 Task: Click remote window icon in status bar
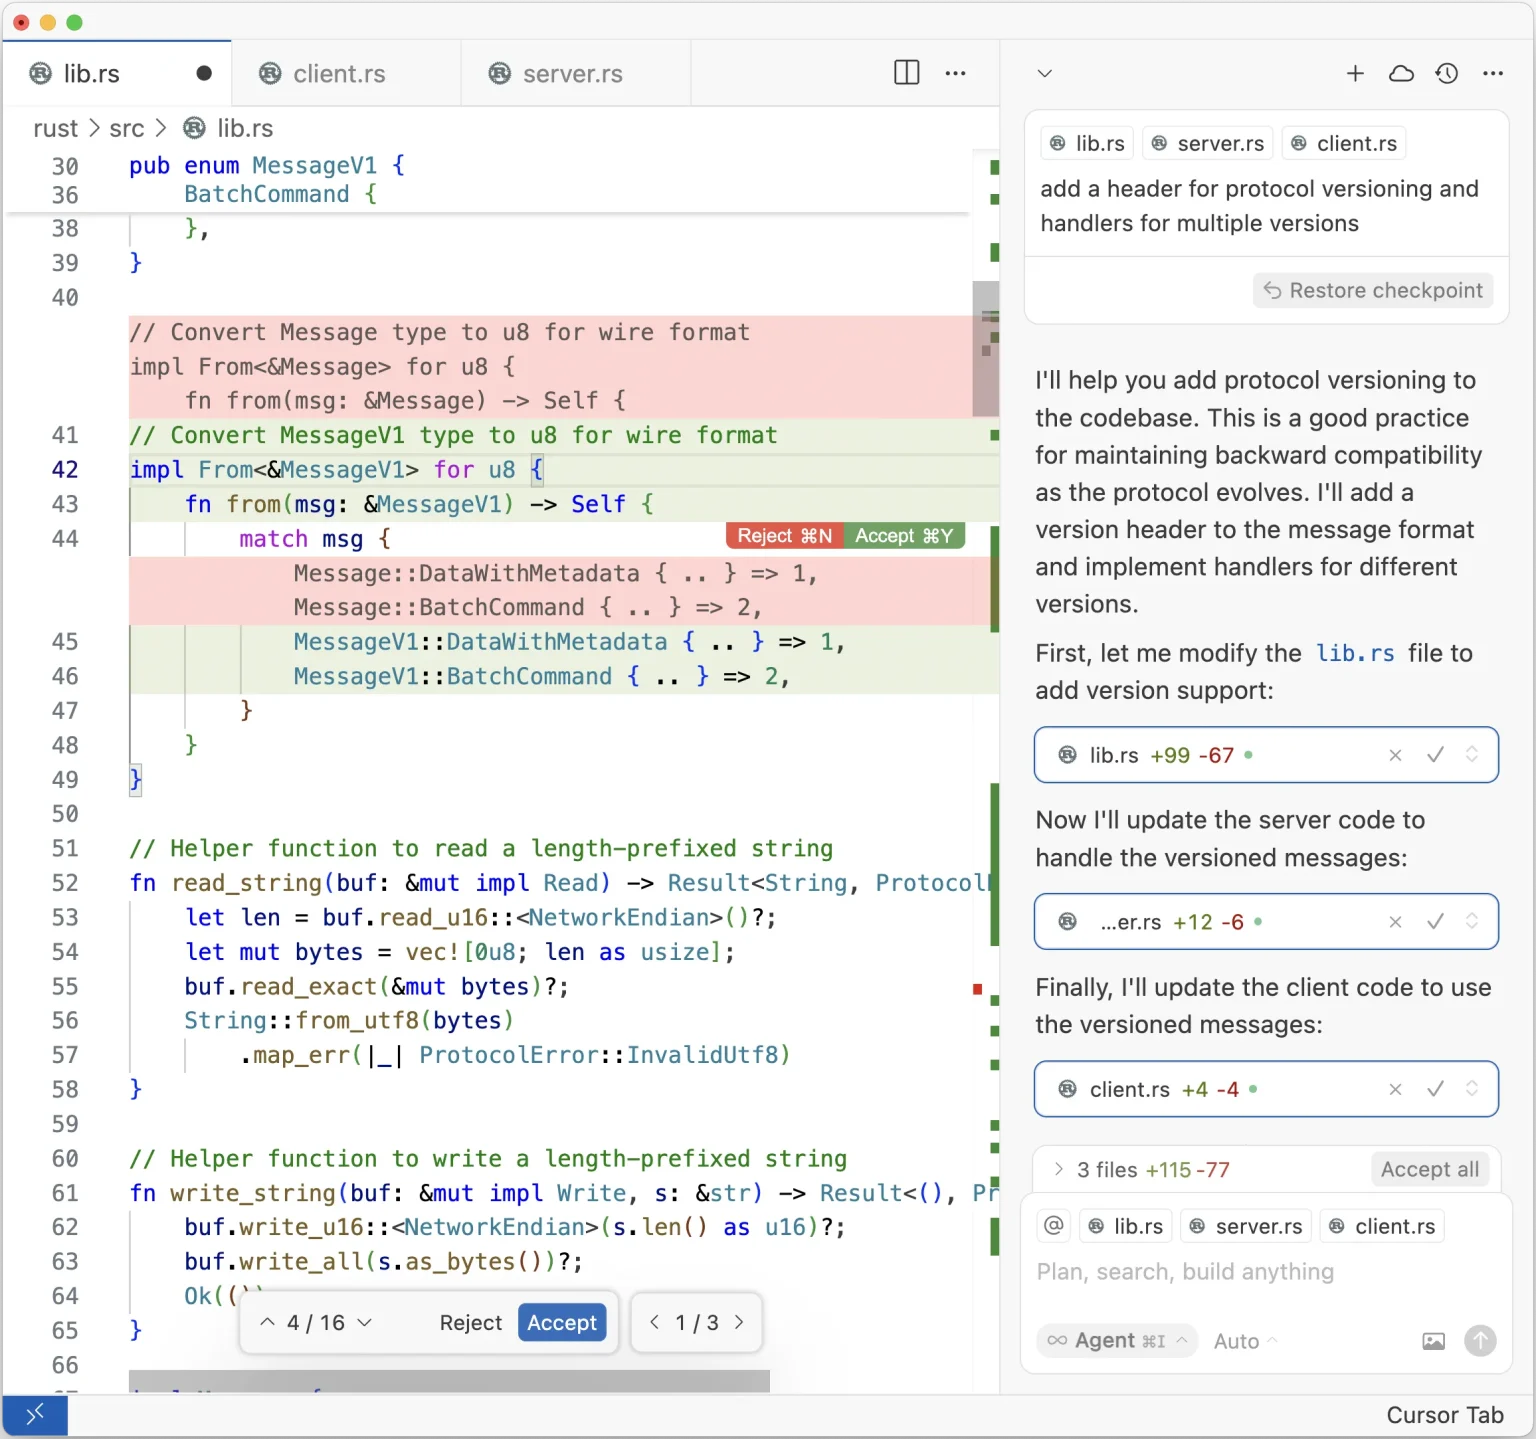click(x=35, y=1414)
